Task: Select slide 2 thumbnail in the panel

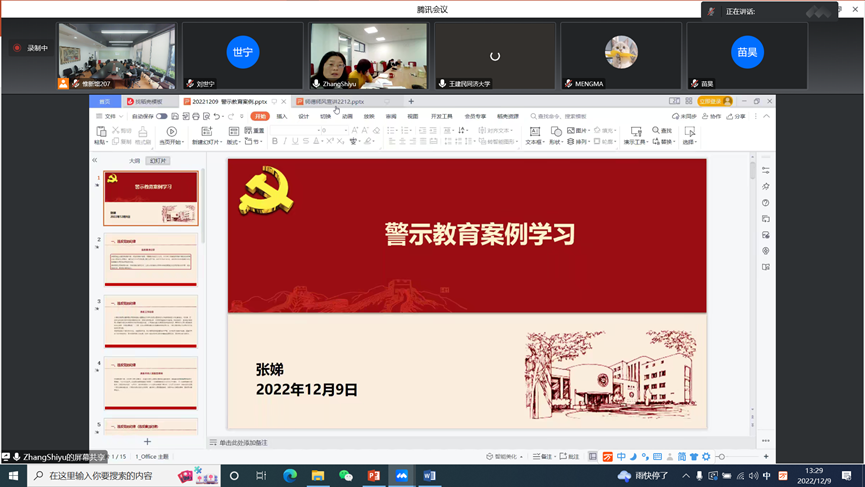Action: tap(151, 261)
